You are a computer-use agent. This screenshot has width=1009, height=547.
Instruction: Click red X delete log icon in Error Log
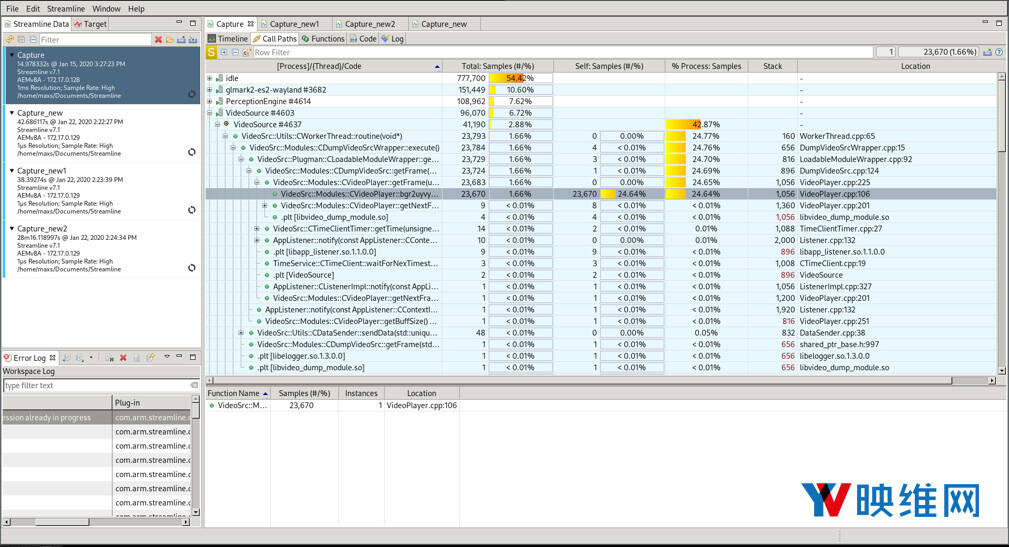click(x=123, y=357)
